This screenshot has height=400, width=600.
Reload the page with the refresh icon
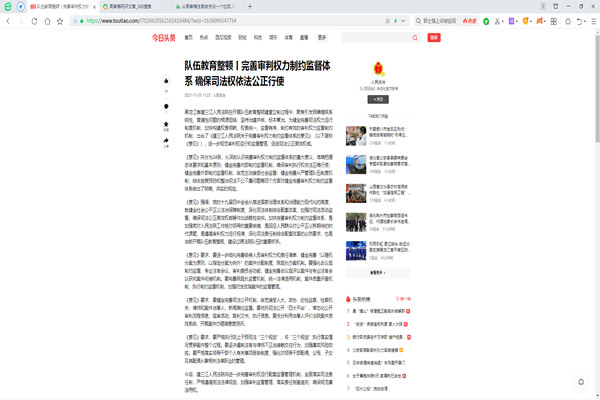pos(34,21)
